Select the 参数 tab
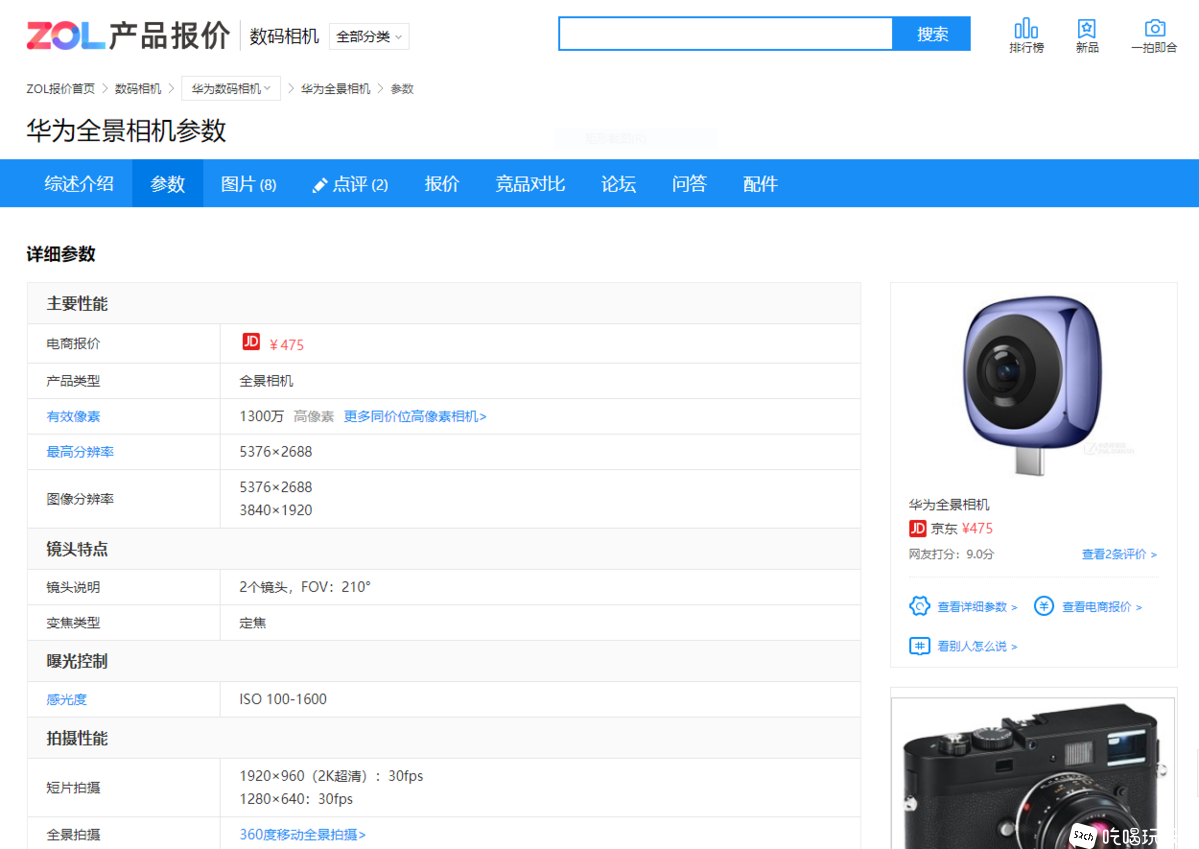The image size is (1199, 849). pyautogui.click(x=167, y=184)
